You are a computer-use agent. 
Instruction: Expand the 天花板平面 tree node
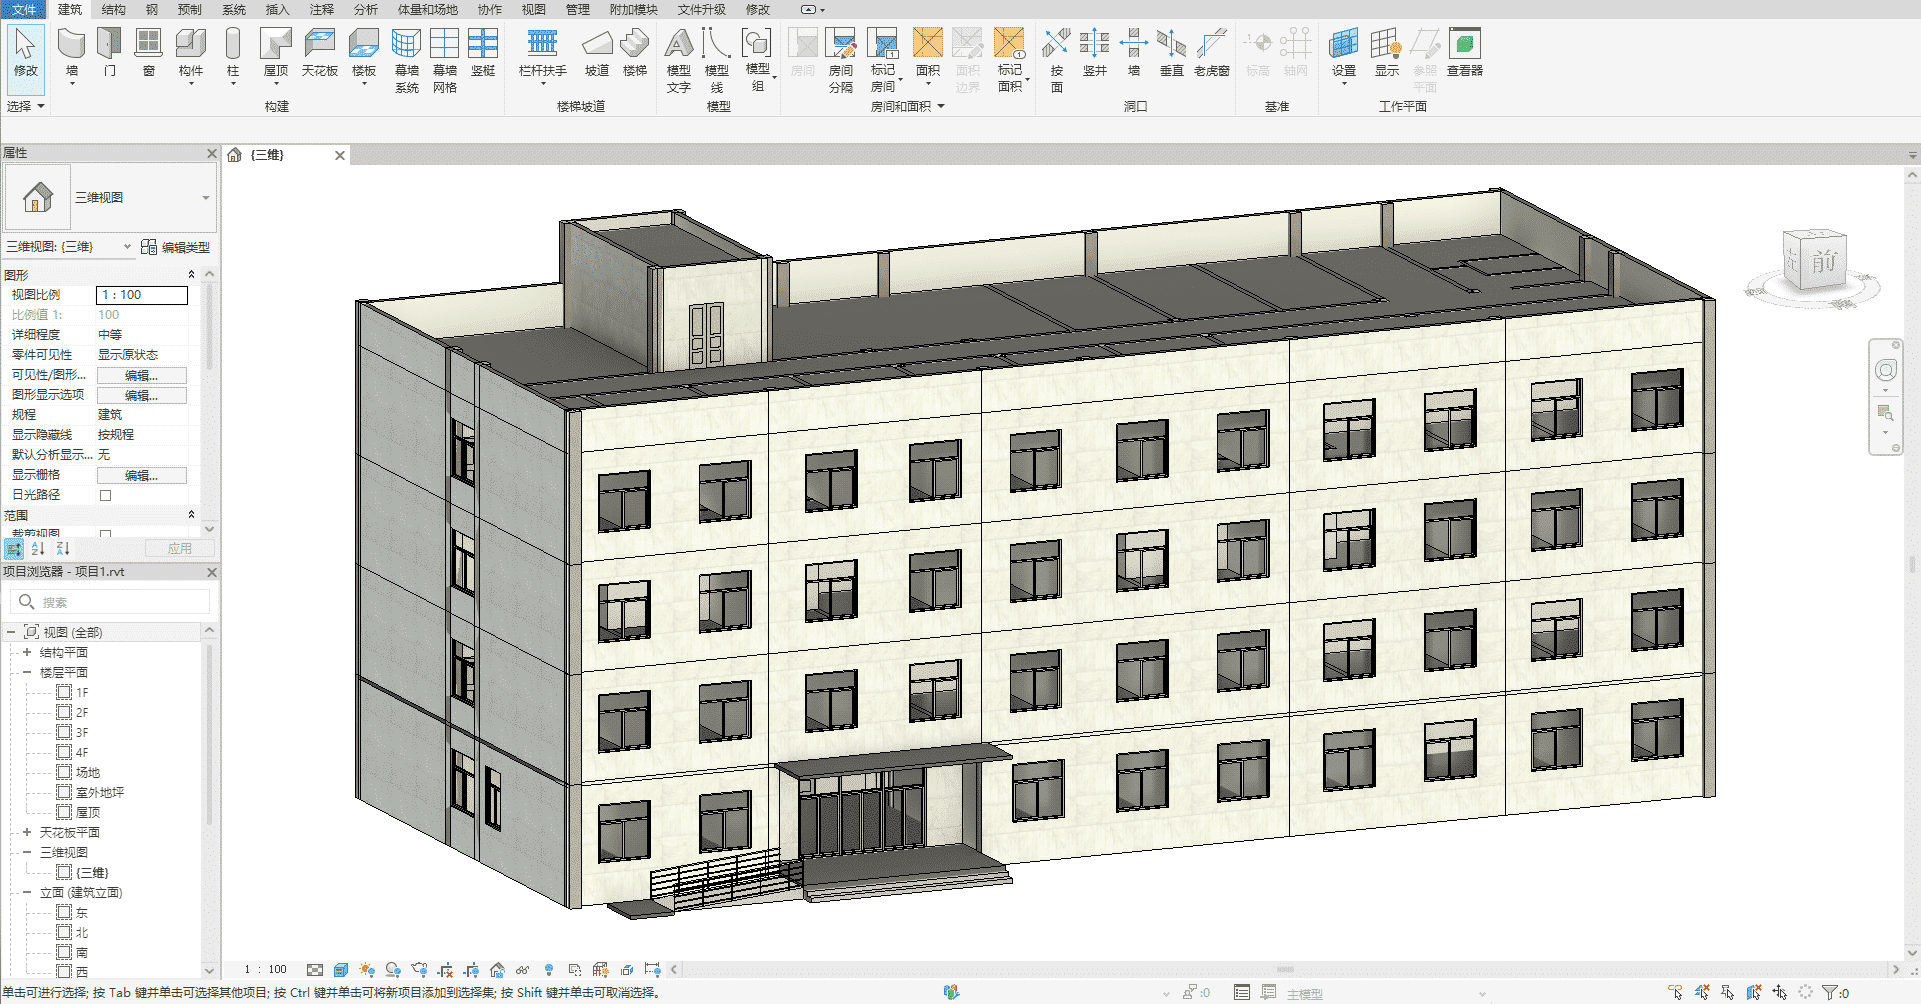pyautogui.click(x=27, y=832)
